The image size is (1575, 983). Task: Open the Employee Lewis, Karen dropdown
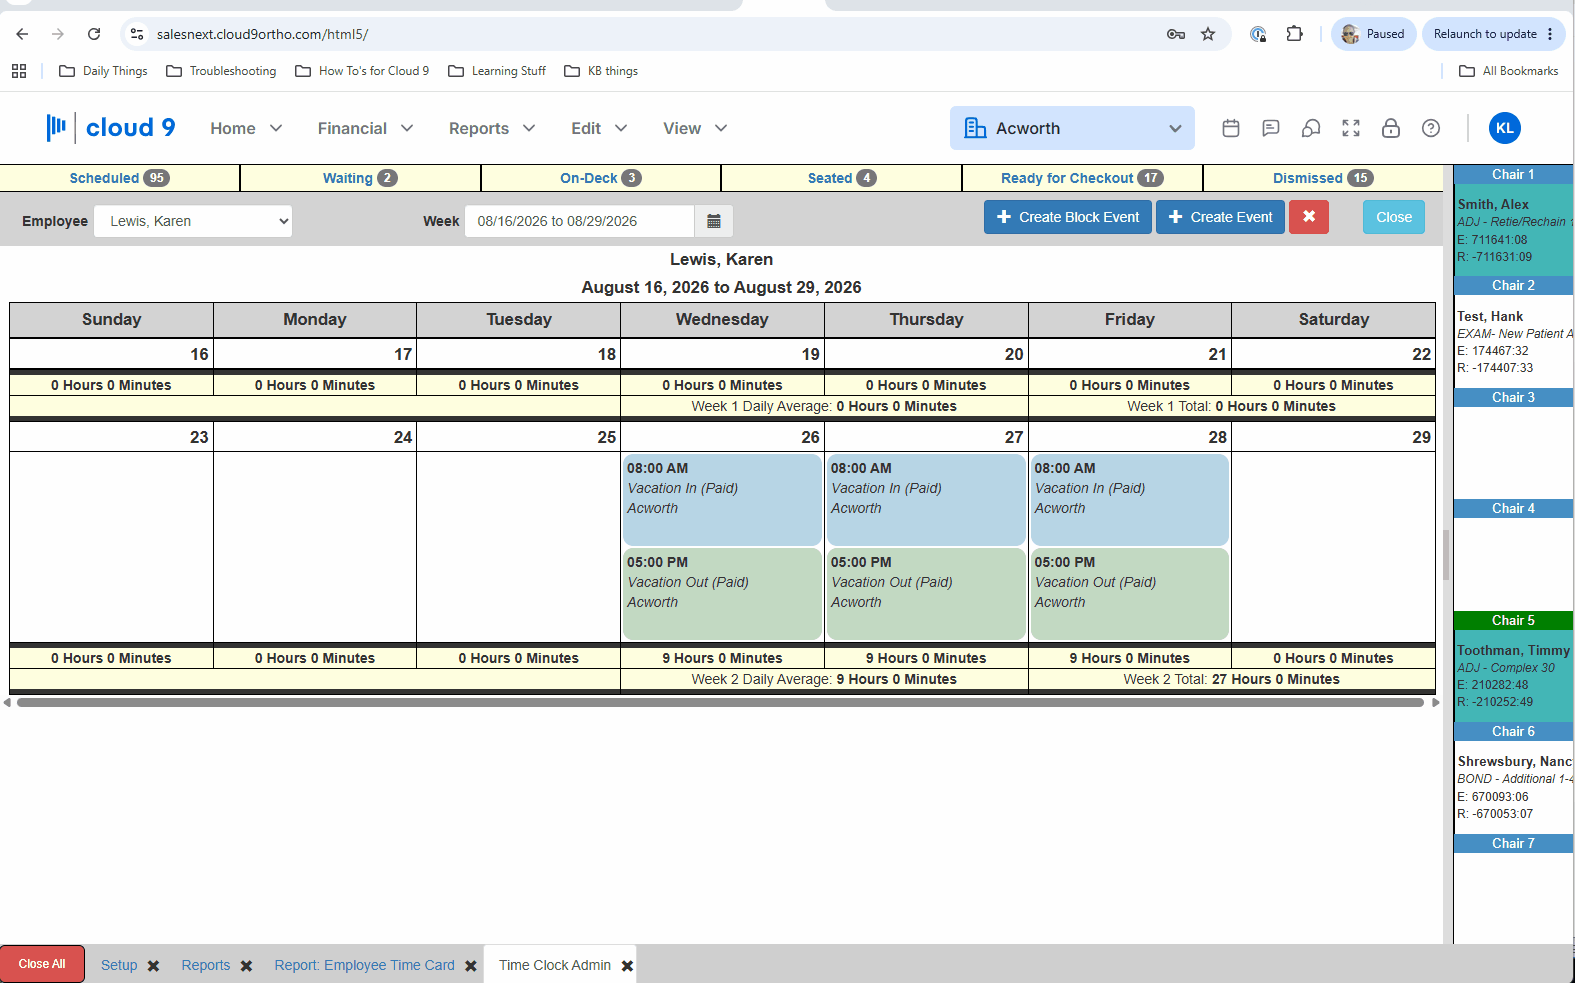pos(193,221)
